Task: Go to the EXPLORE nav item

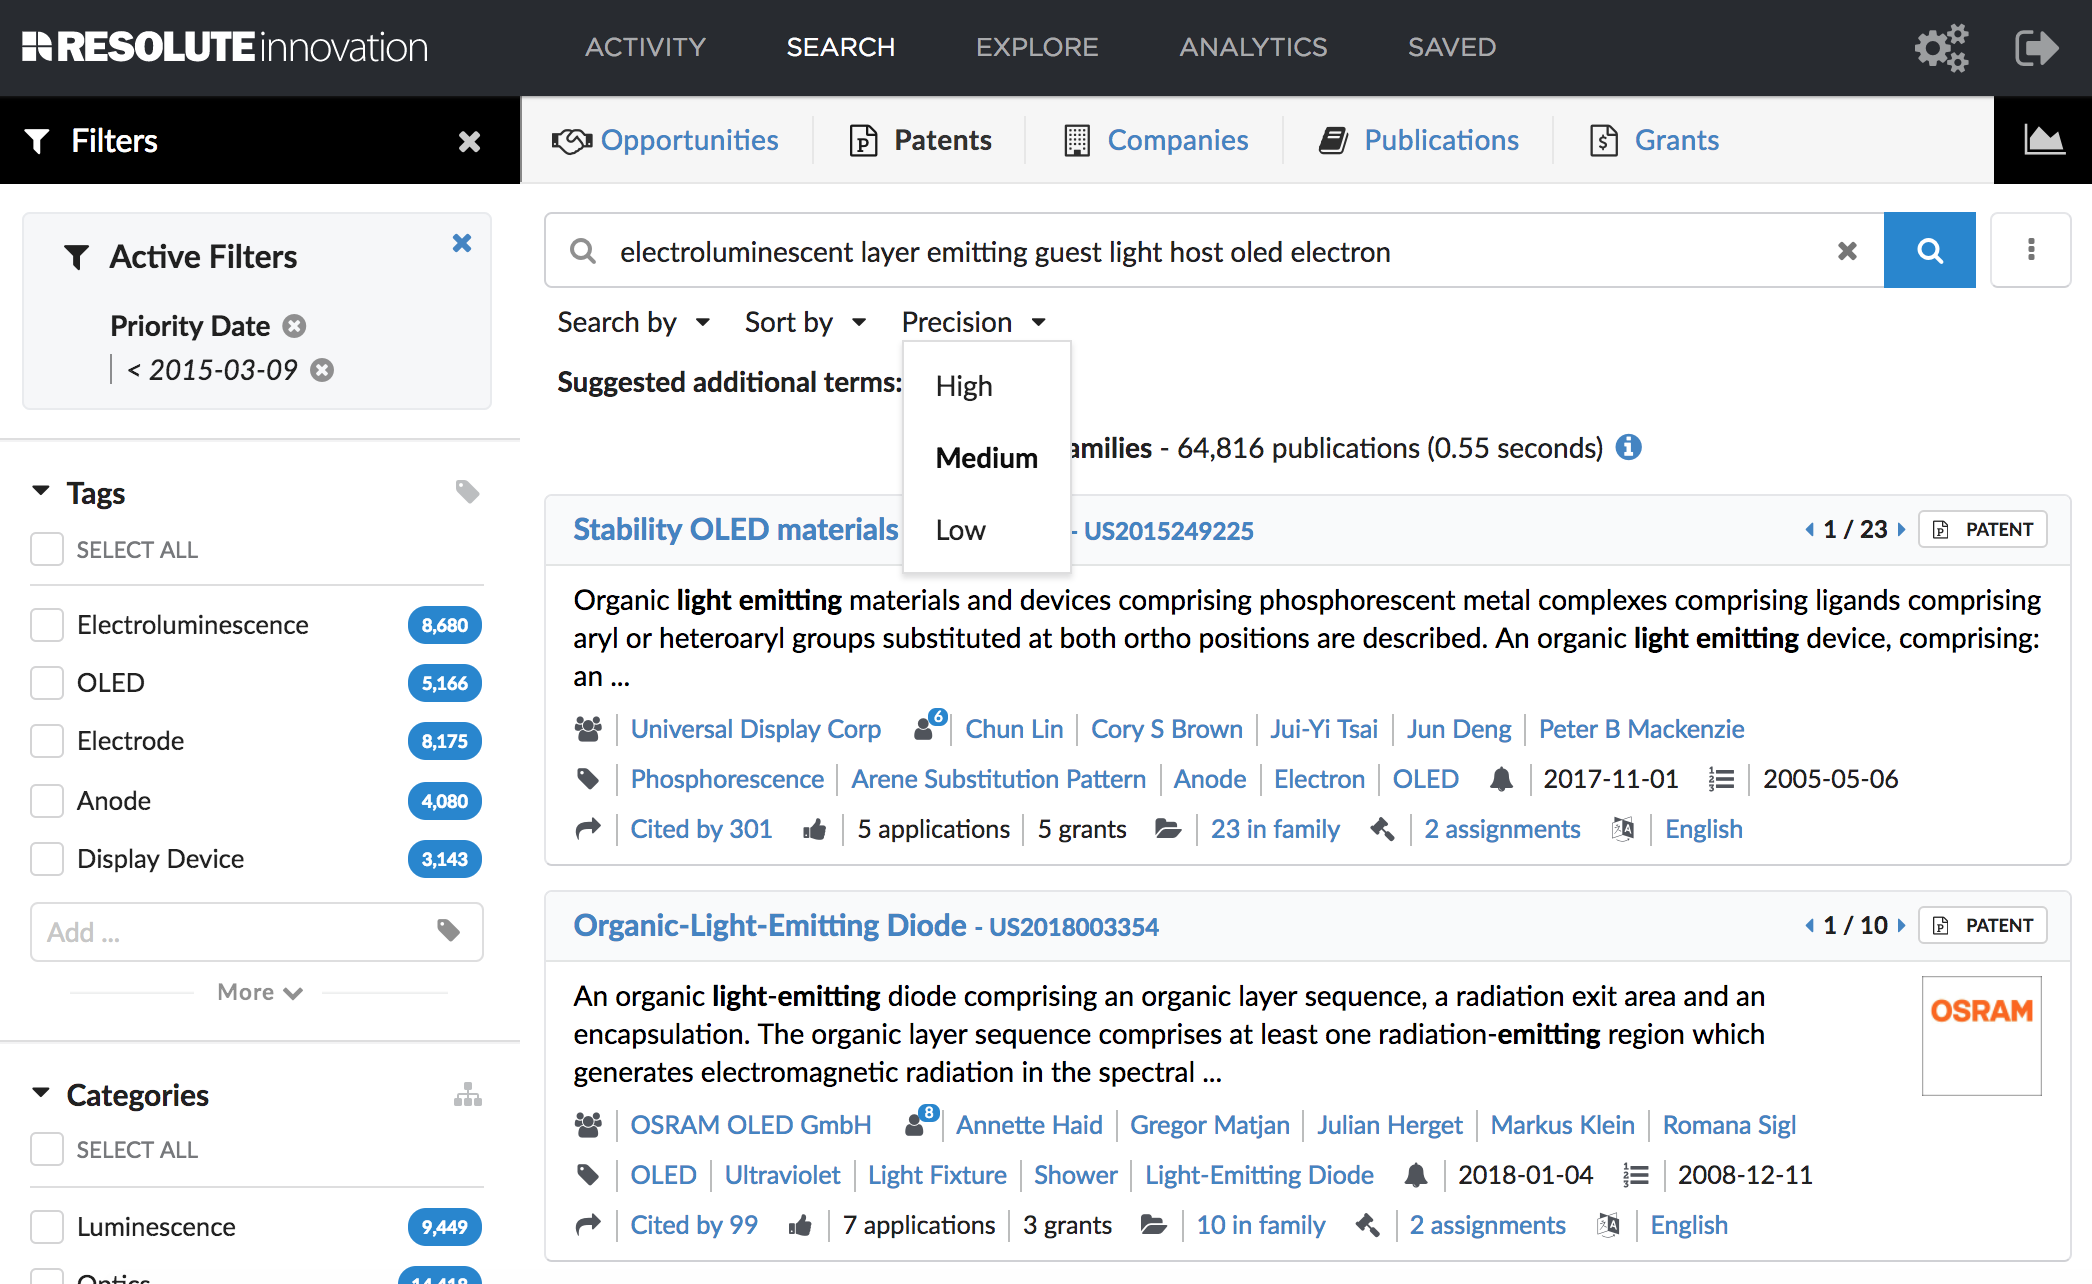Action: [x=1037, y=47]
